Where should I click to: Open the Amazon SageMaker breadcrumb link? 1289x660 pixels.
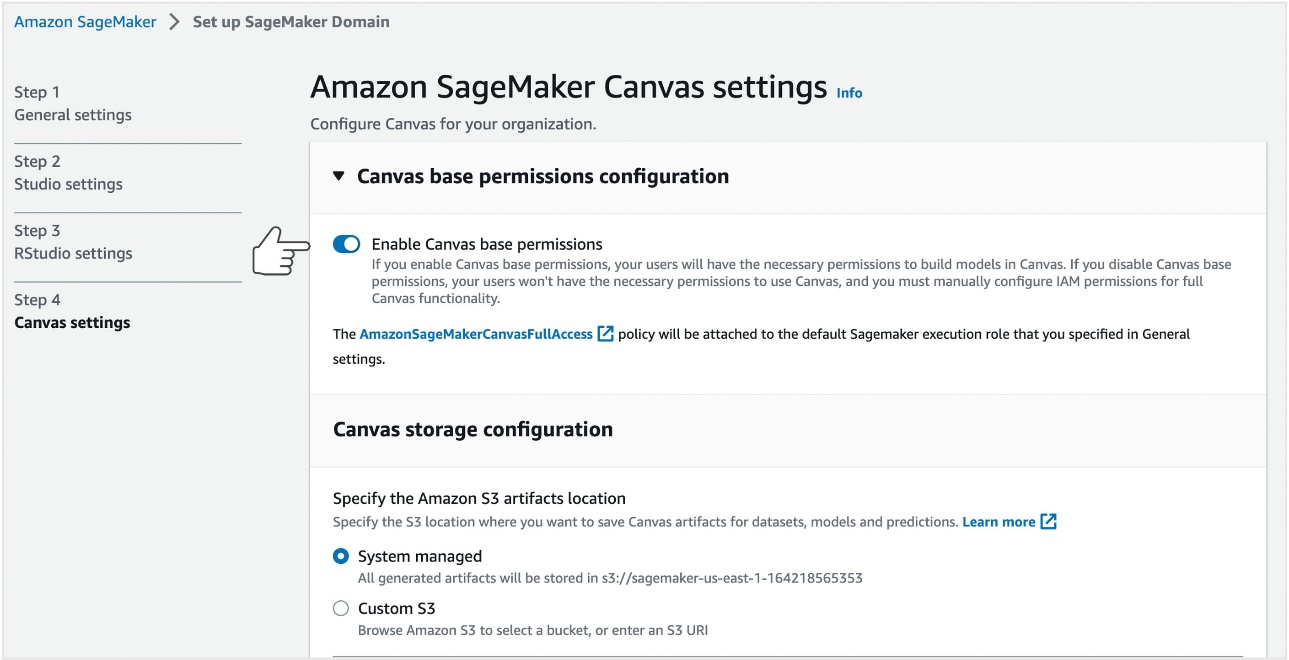click(85, 21)
